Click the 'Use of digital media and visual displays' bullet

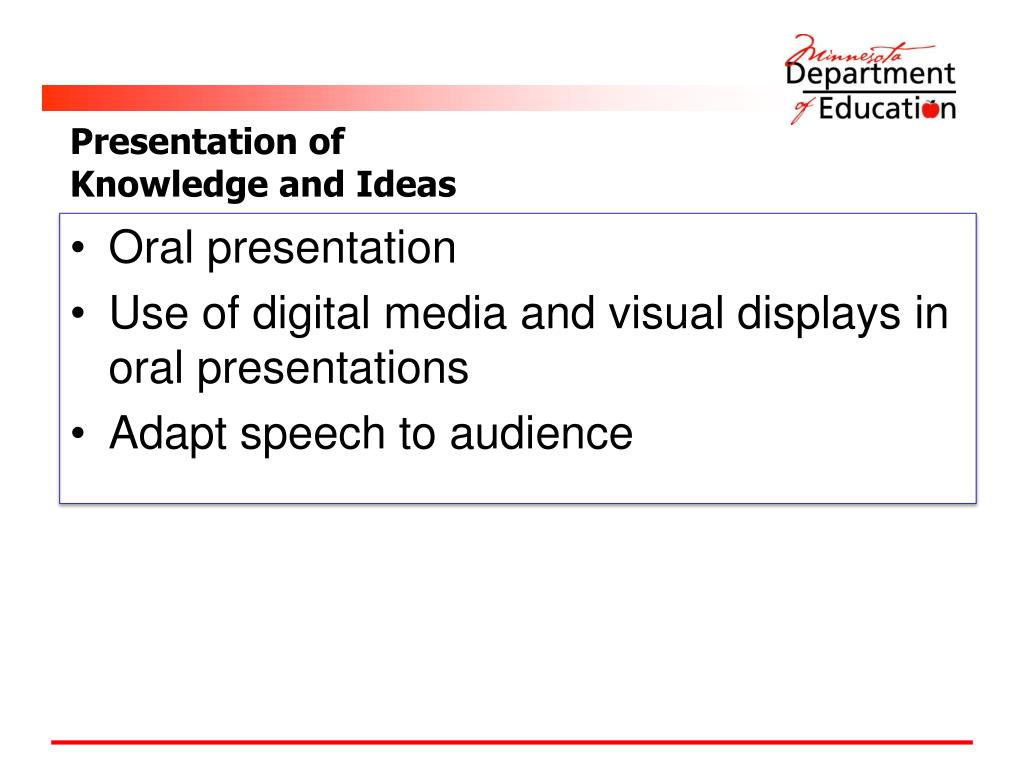pyautogui.click(x=528, y=340)
